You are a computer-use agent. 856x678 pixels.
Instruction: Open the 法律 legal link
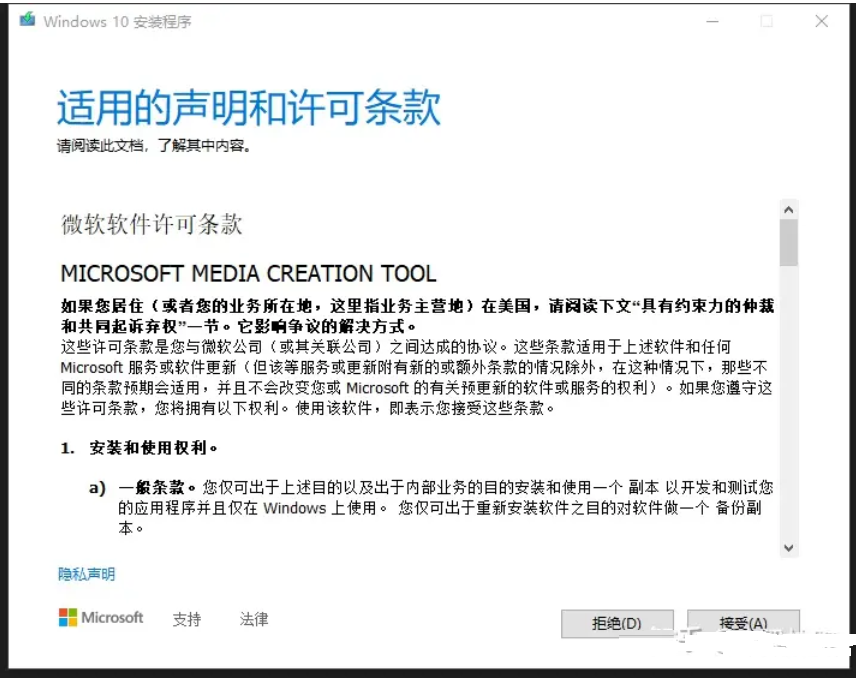(x=254, y=619)
